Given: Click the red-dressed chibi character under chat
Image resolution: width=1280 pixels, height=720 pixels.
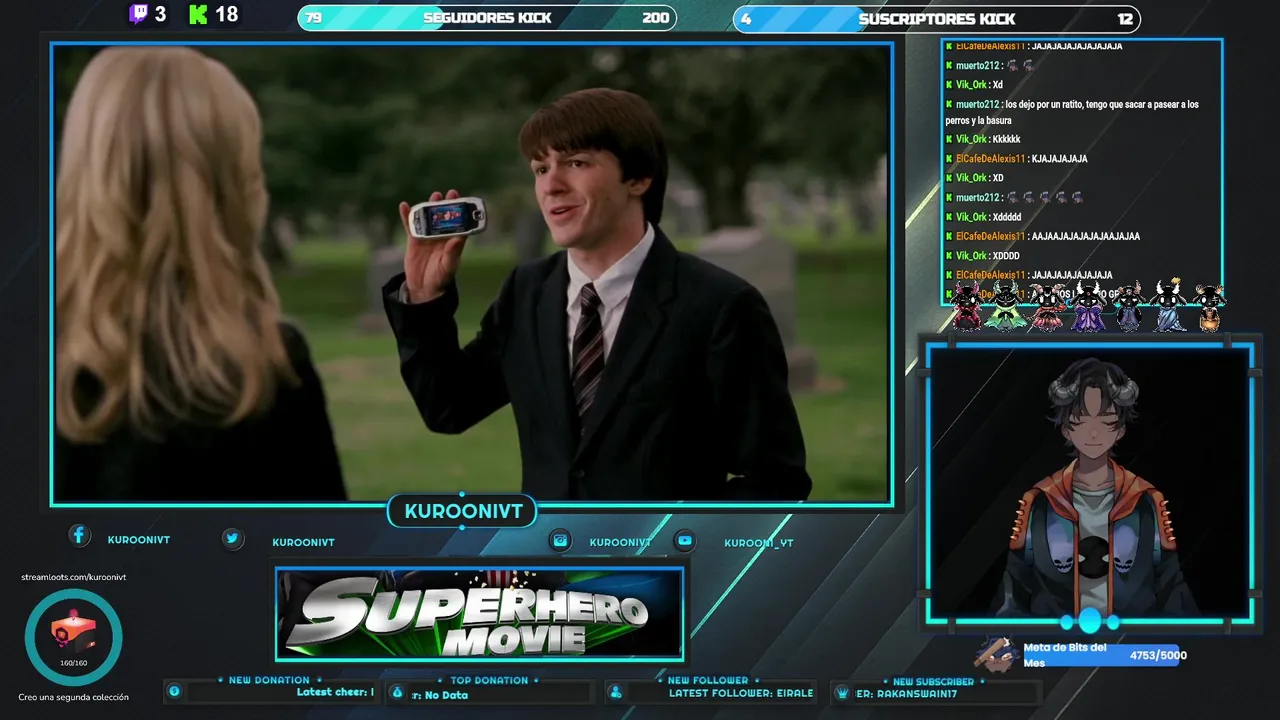Looking at the screenshot, I should pyautogui.click(x=967, y=306).
